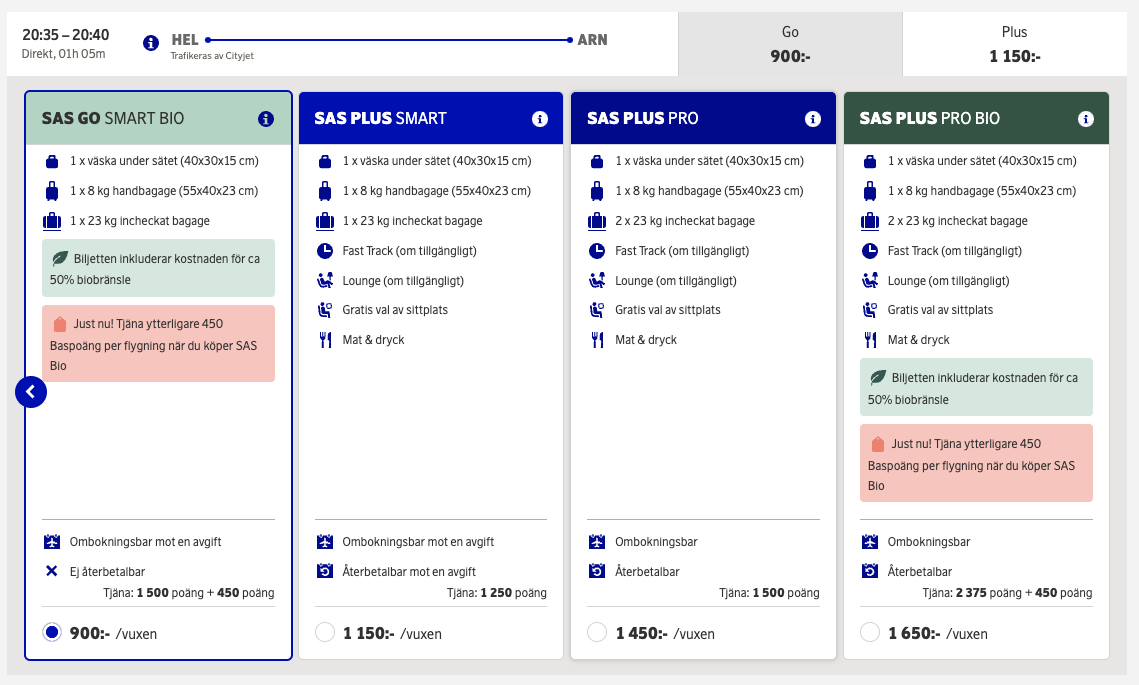
Task: Click pink bonus points notice in SAS Plus Pro Bio
Action: click(x=976, y=464)
